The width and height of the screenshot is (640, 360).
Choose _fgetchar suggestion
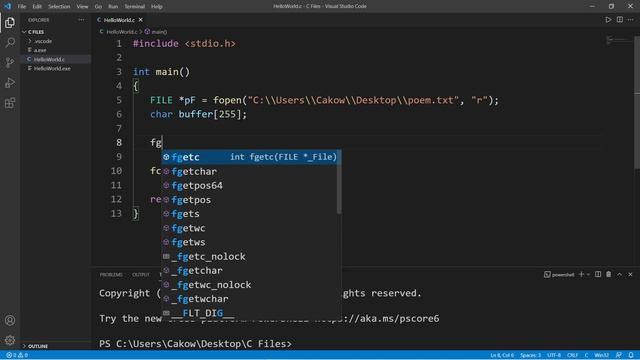point(249,271)
